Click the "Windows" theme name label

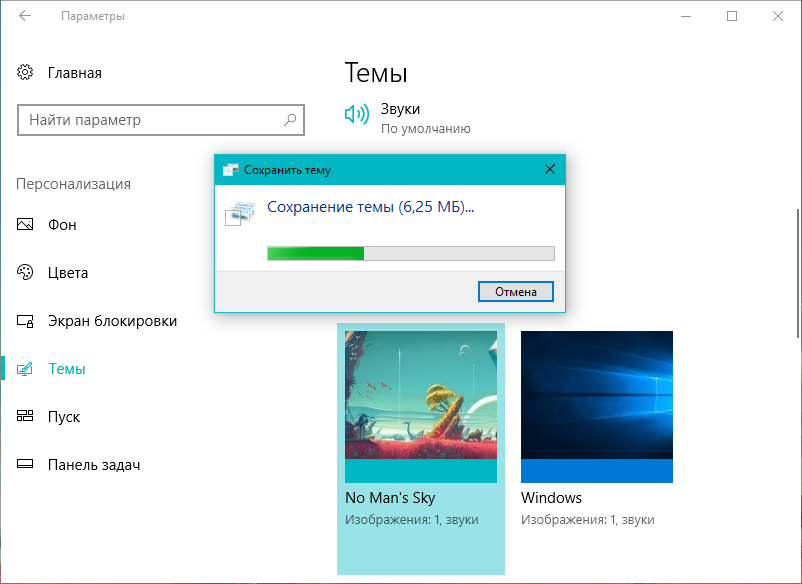pos(551,498)
